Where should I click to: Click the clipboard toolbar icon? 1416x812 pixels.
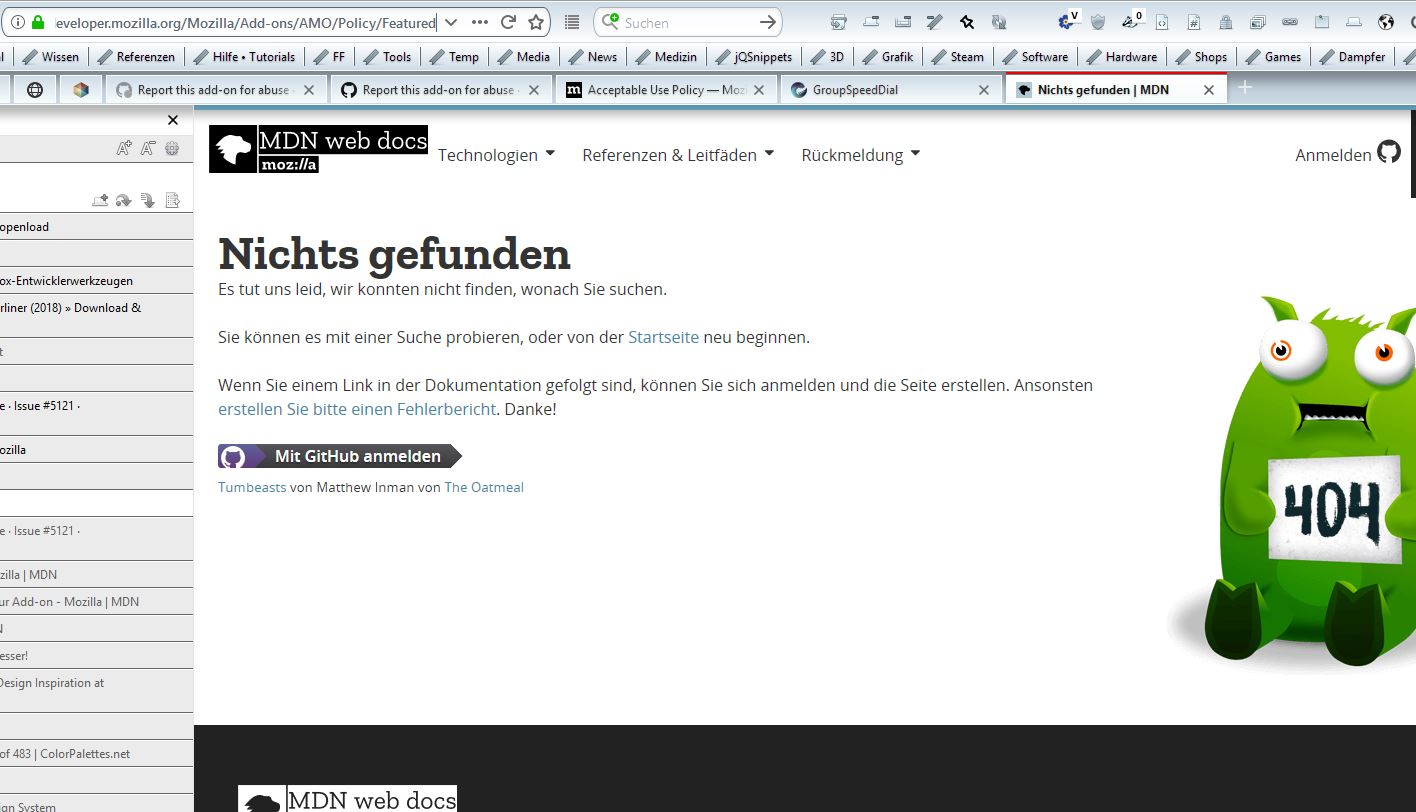pyautogui.click(x=1322, y=22)
